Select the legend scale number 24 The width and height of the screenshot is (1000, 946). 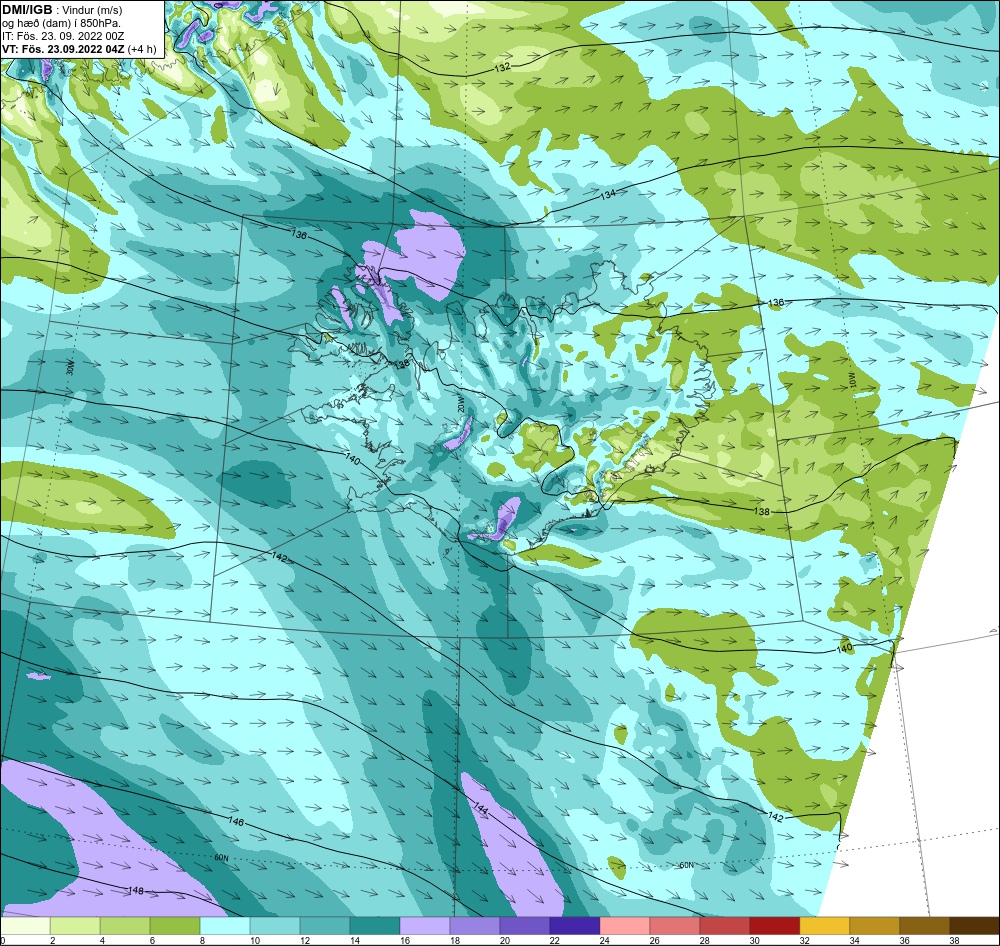coord(605,940)
